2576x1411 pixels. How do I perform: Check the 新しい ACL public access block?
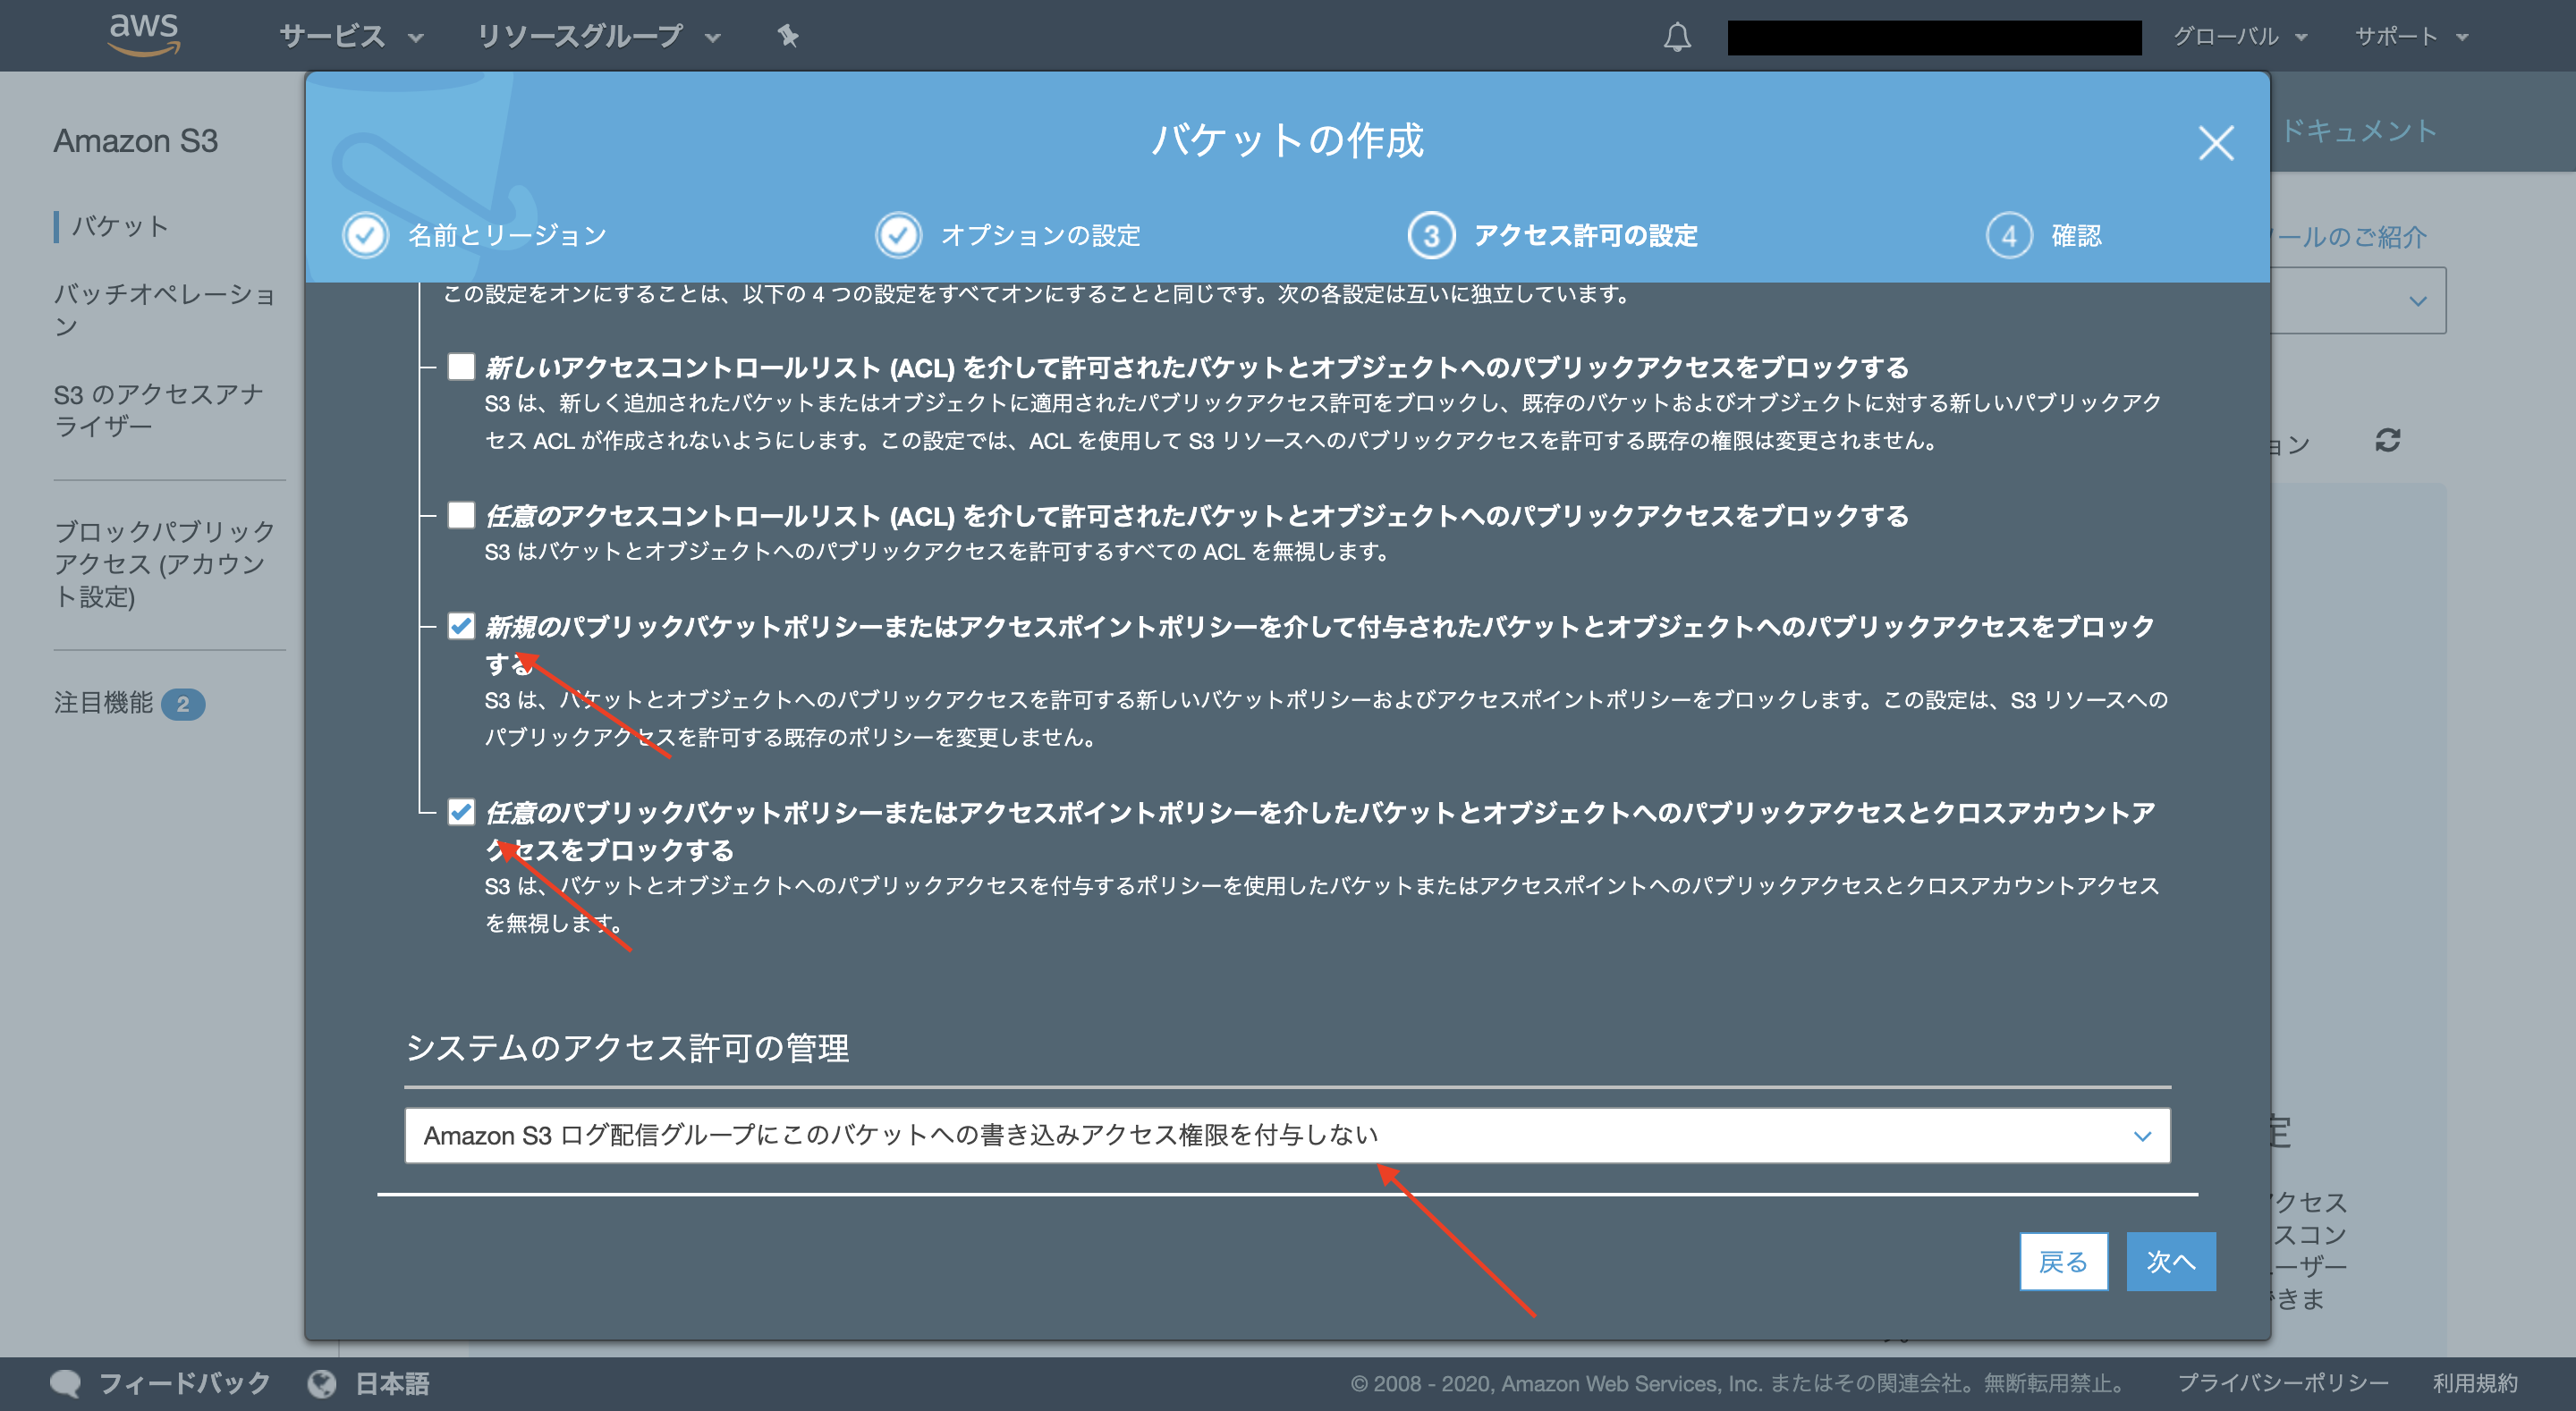pos(461,367)
